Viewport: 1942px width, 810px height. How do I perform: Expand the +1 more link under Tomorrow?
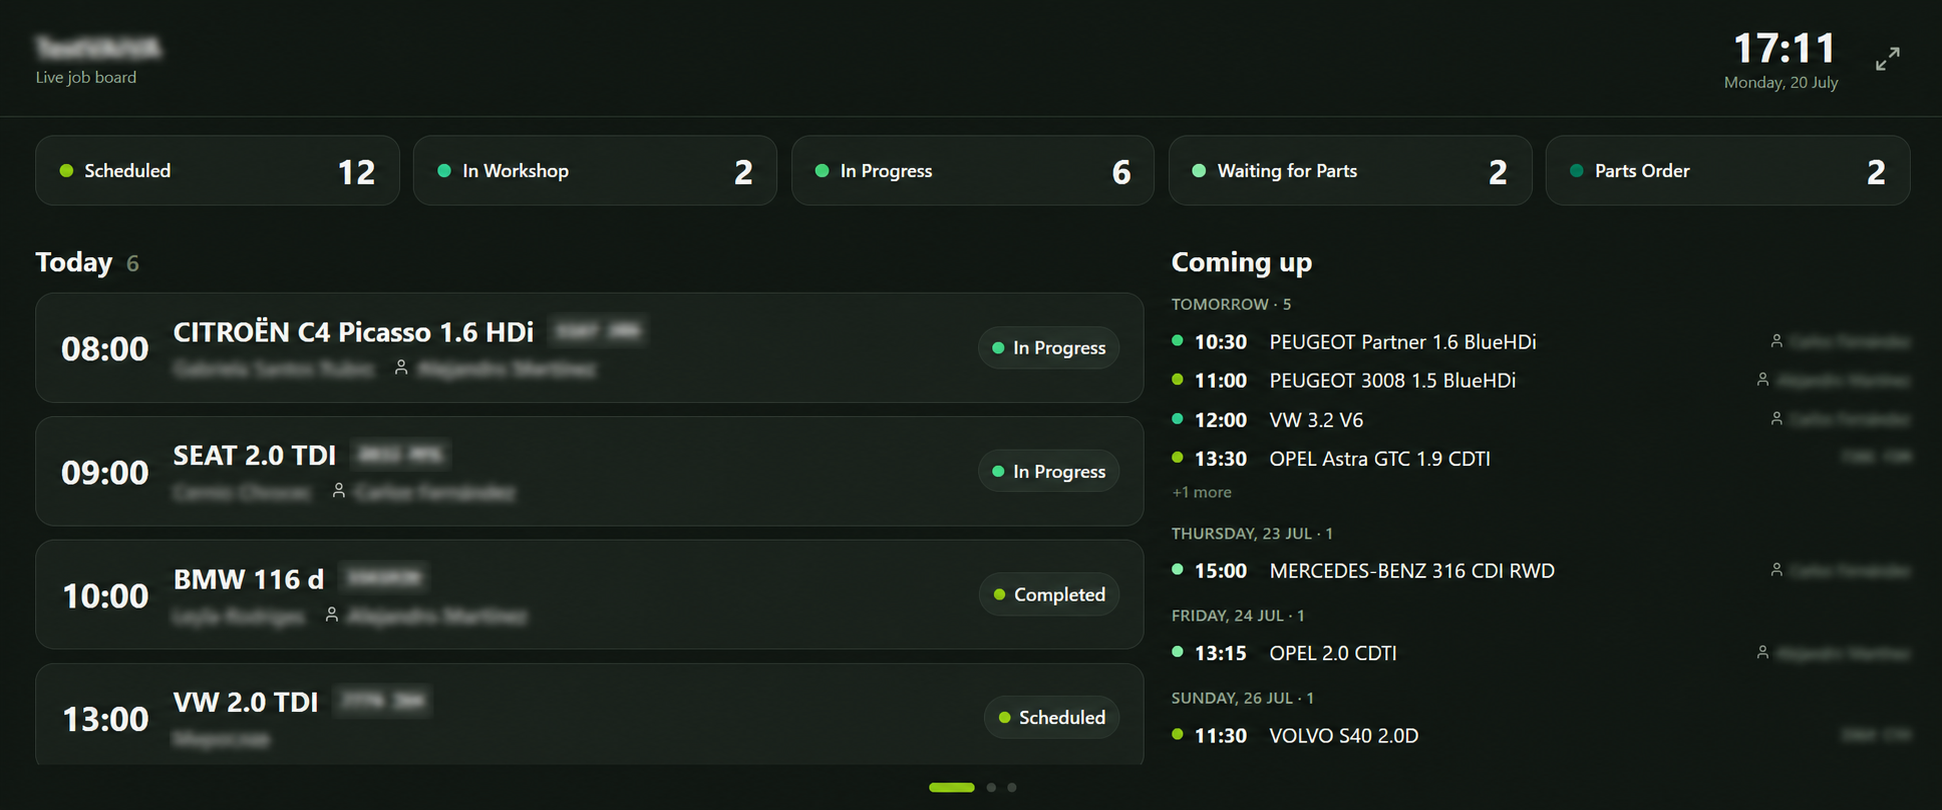click(1202, 492)
